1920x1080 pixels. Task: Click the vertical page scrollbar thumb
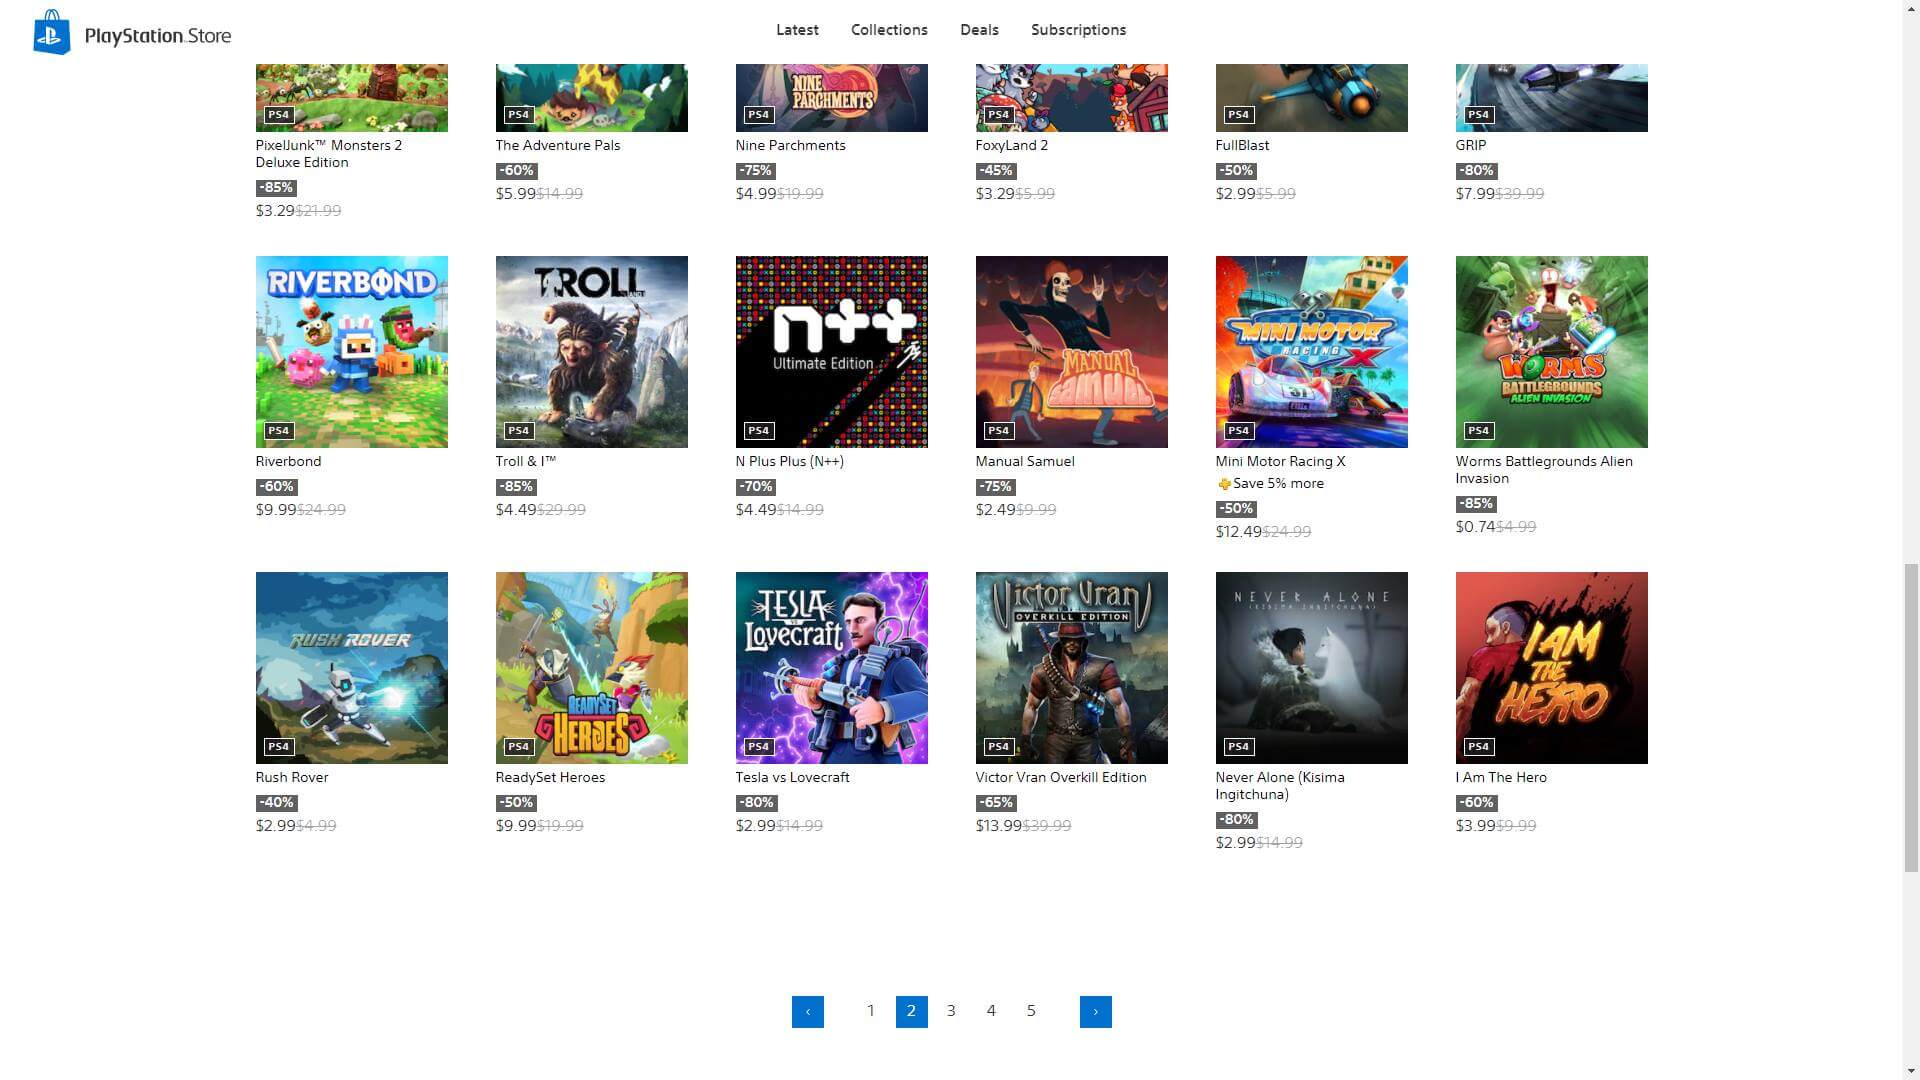point(1911,718)
